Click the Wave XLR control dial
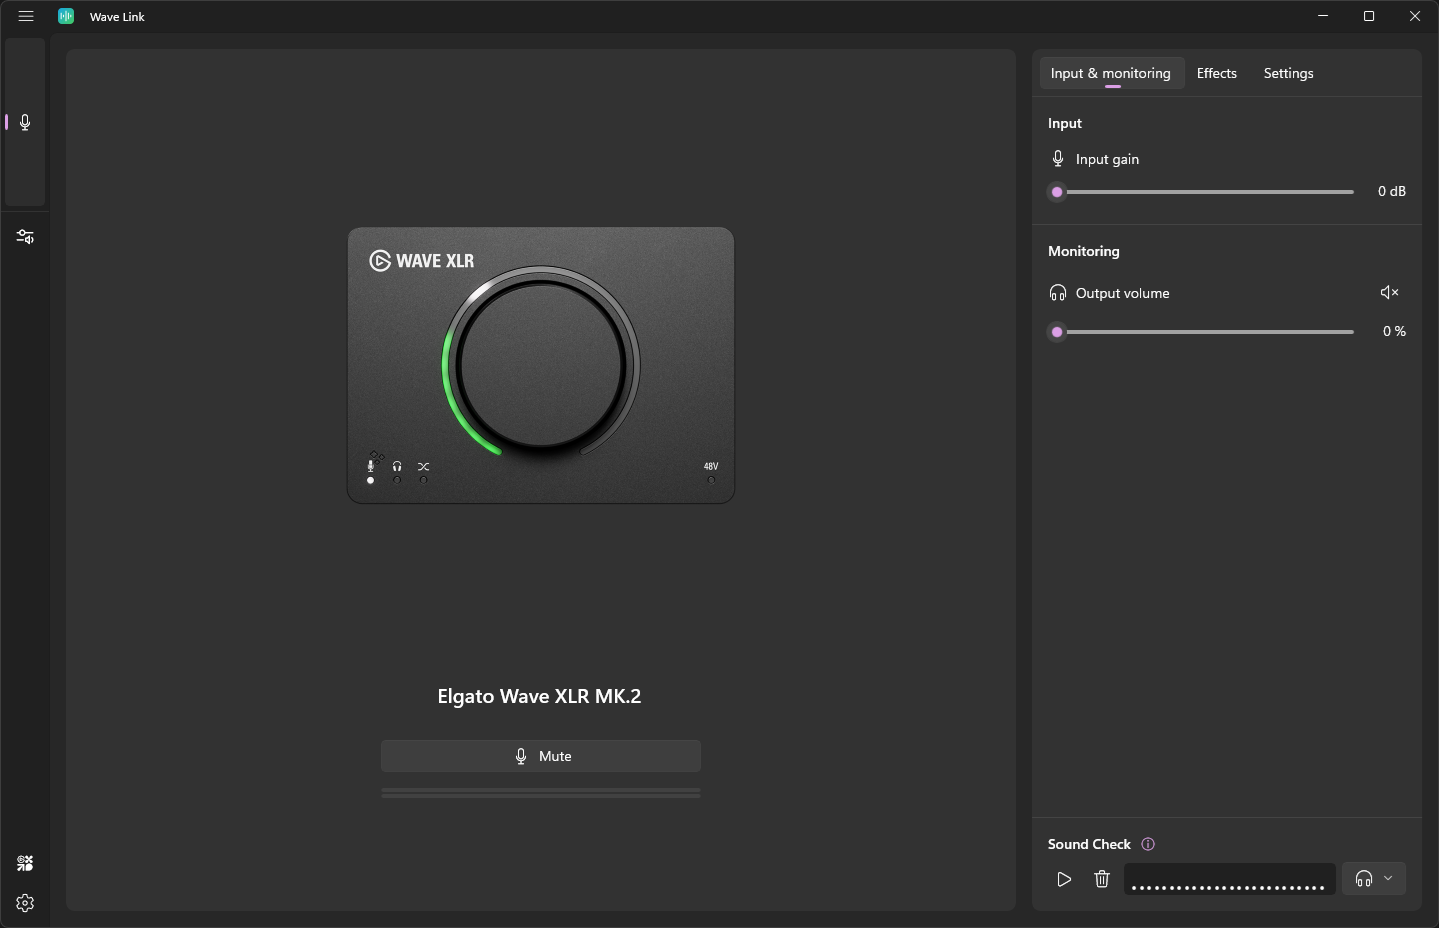 541,364
